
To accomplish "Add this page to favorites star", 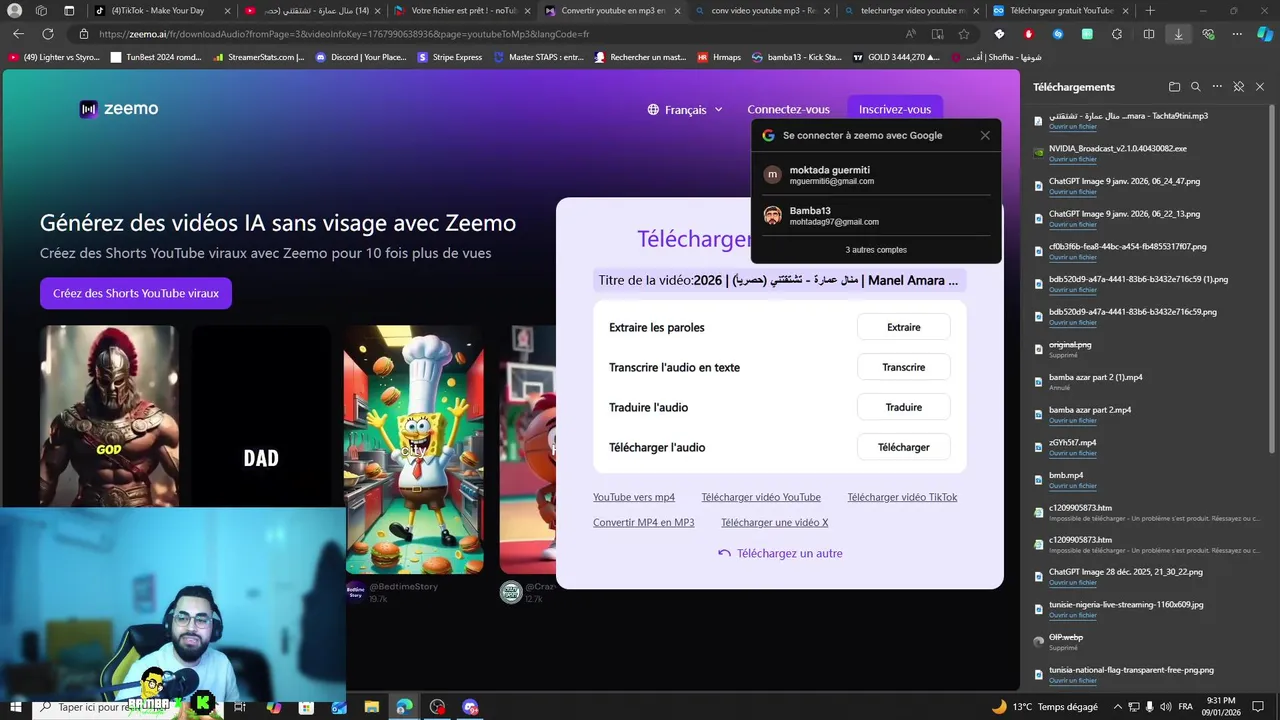I will click(964, 34).
